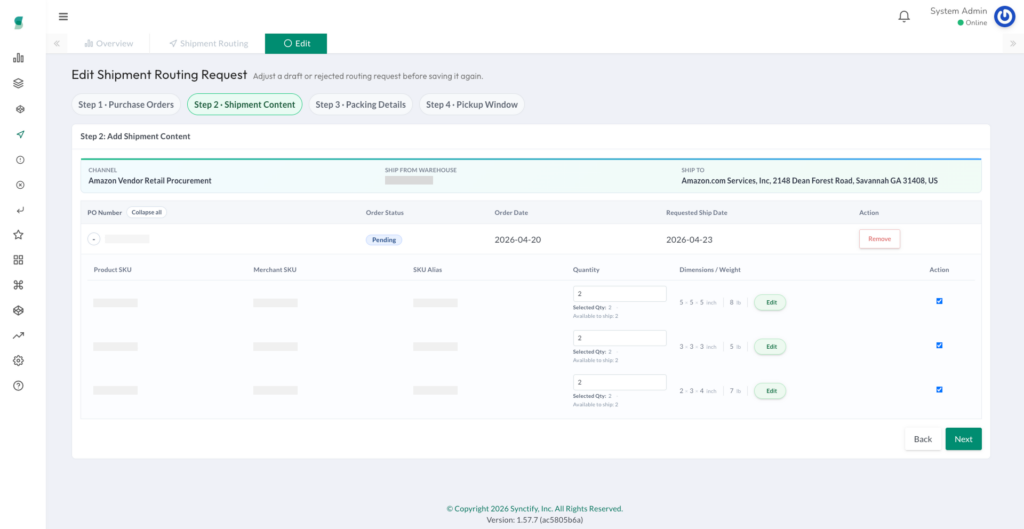Image resolution: width=1024 pixels, height=529 pixels.
Task: Click the Collapse all button
Action: 146,212
